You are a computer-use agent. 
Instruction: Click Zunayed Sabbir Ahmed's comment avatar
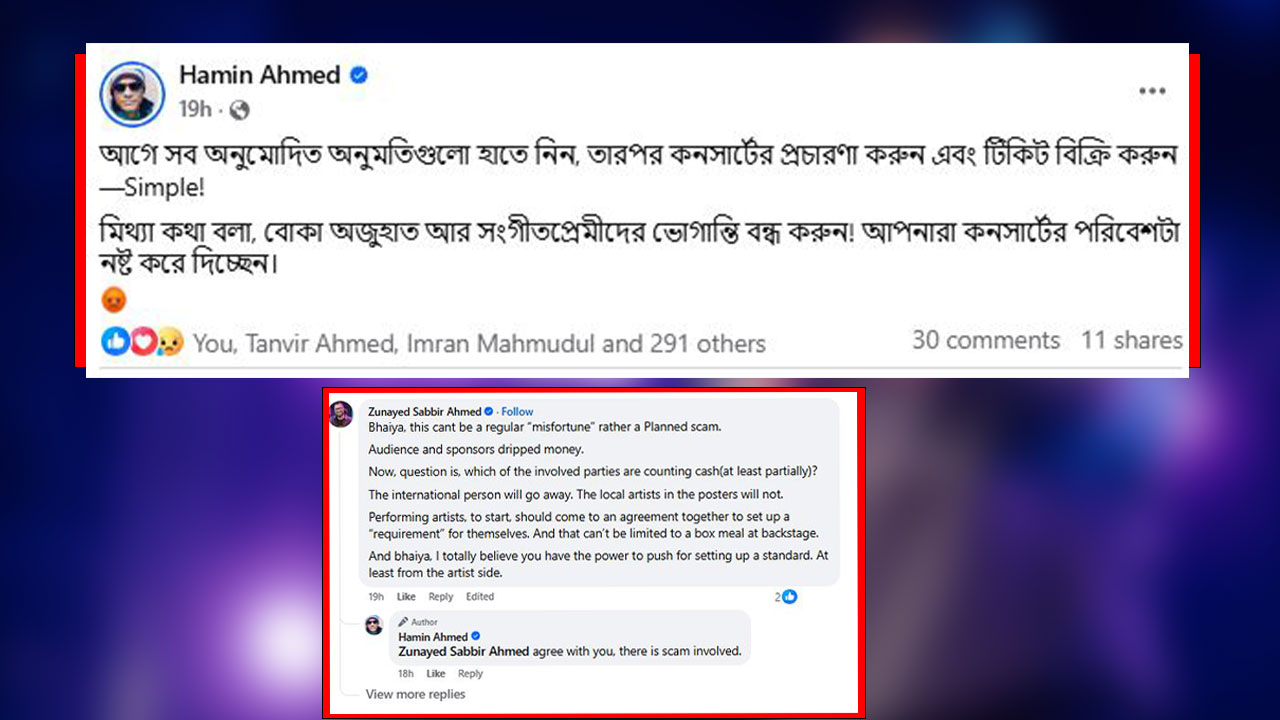tap(341, 414)
